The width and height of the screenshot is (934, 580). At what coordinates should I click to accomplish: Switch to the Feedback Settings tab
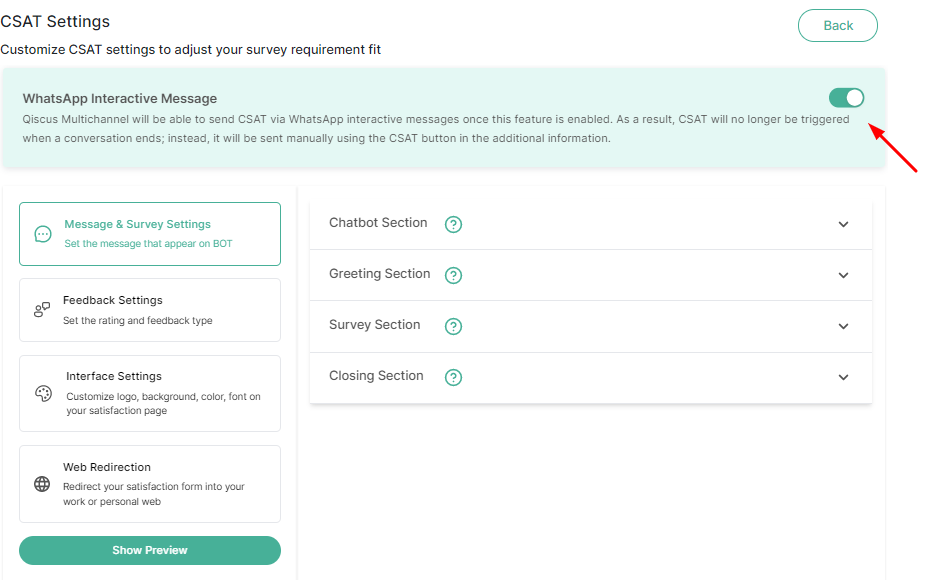(x=150, y=310)
